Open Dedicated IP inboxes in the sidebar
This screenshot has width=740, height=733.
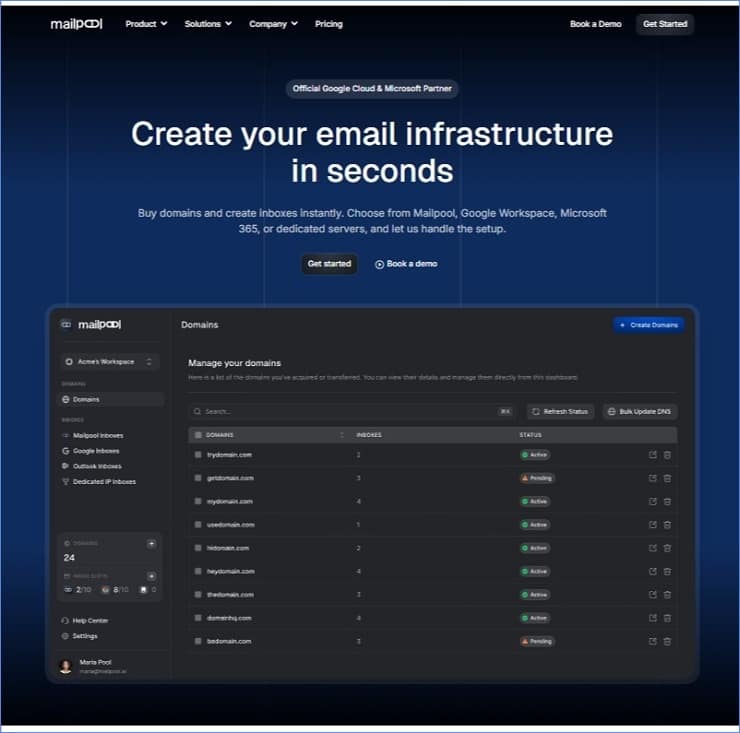pyautogui.click(x=104, y=481)
